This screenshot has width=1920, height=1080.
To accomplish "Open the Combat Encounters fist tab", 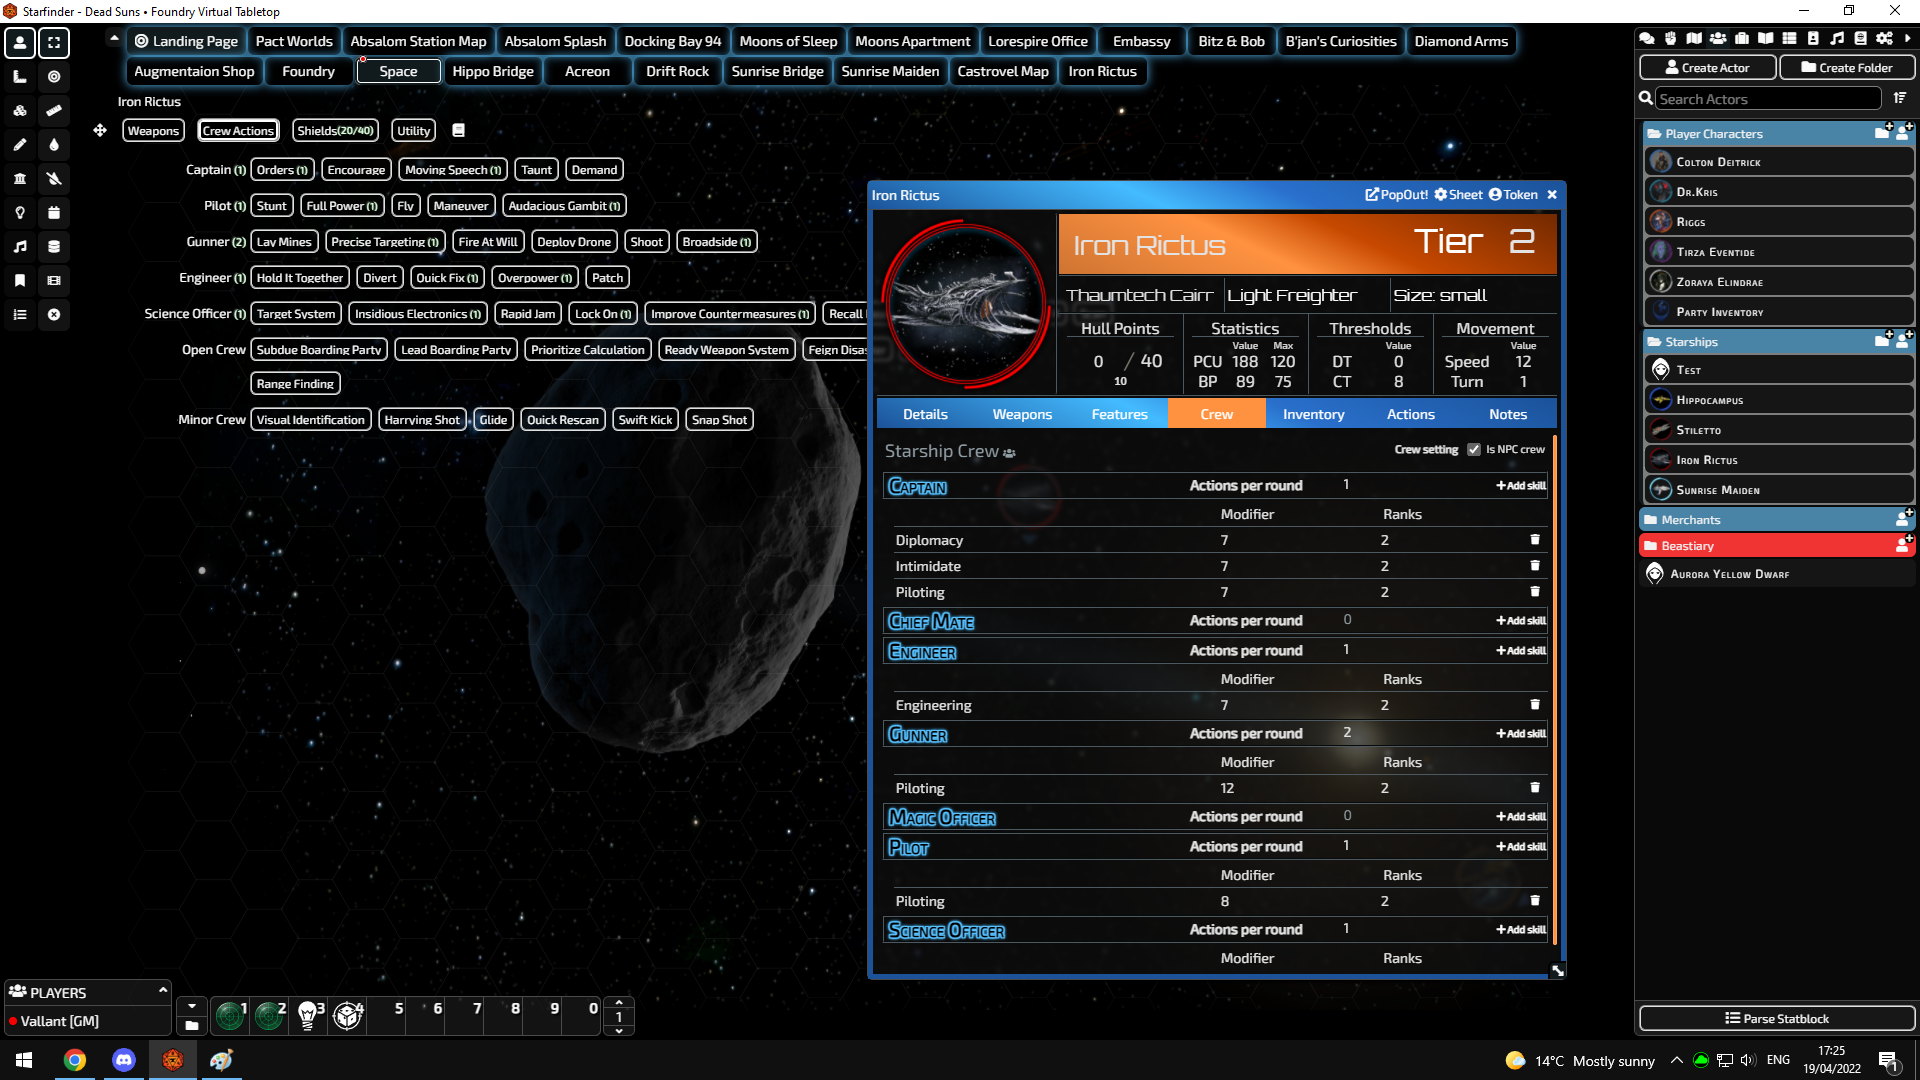I will tap(1670, 38).
